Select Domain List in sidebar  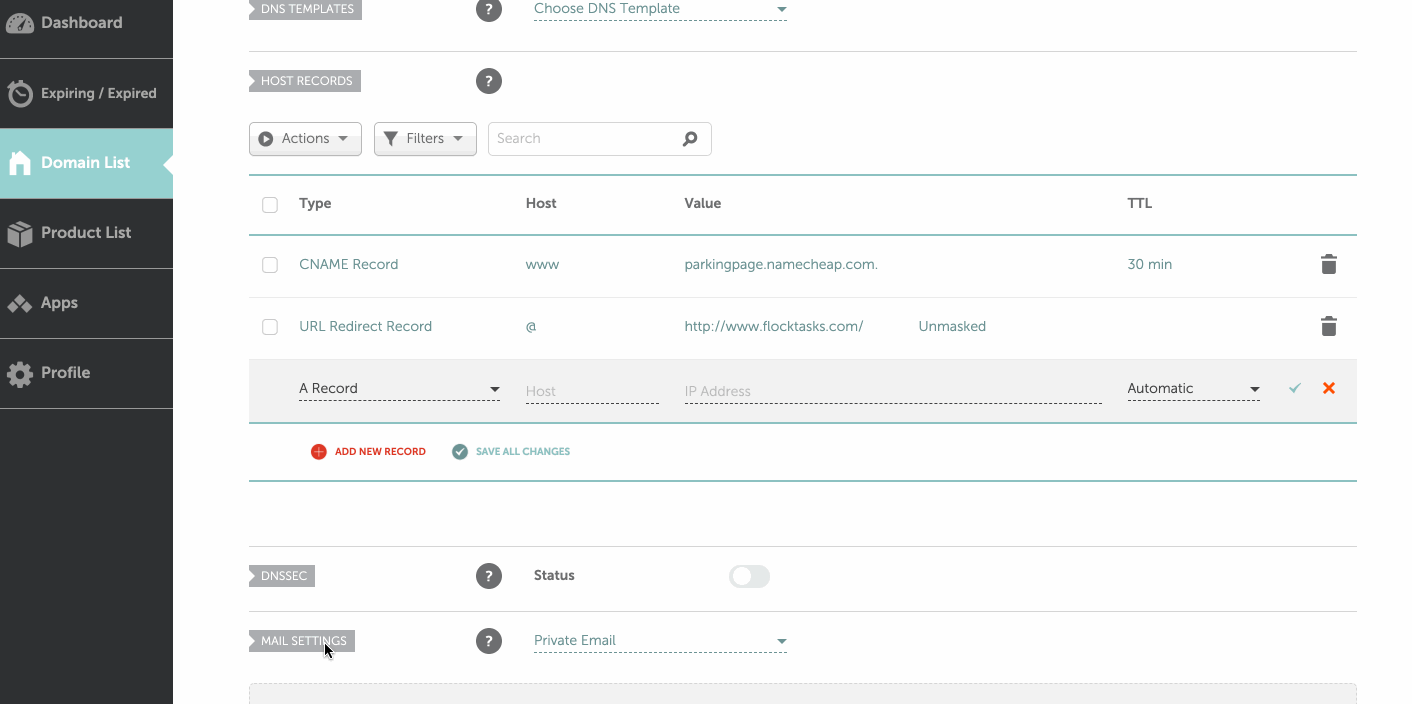pyautogui.click(x=86, y=163)
